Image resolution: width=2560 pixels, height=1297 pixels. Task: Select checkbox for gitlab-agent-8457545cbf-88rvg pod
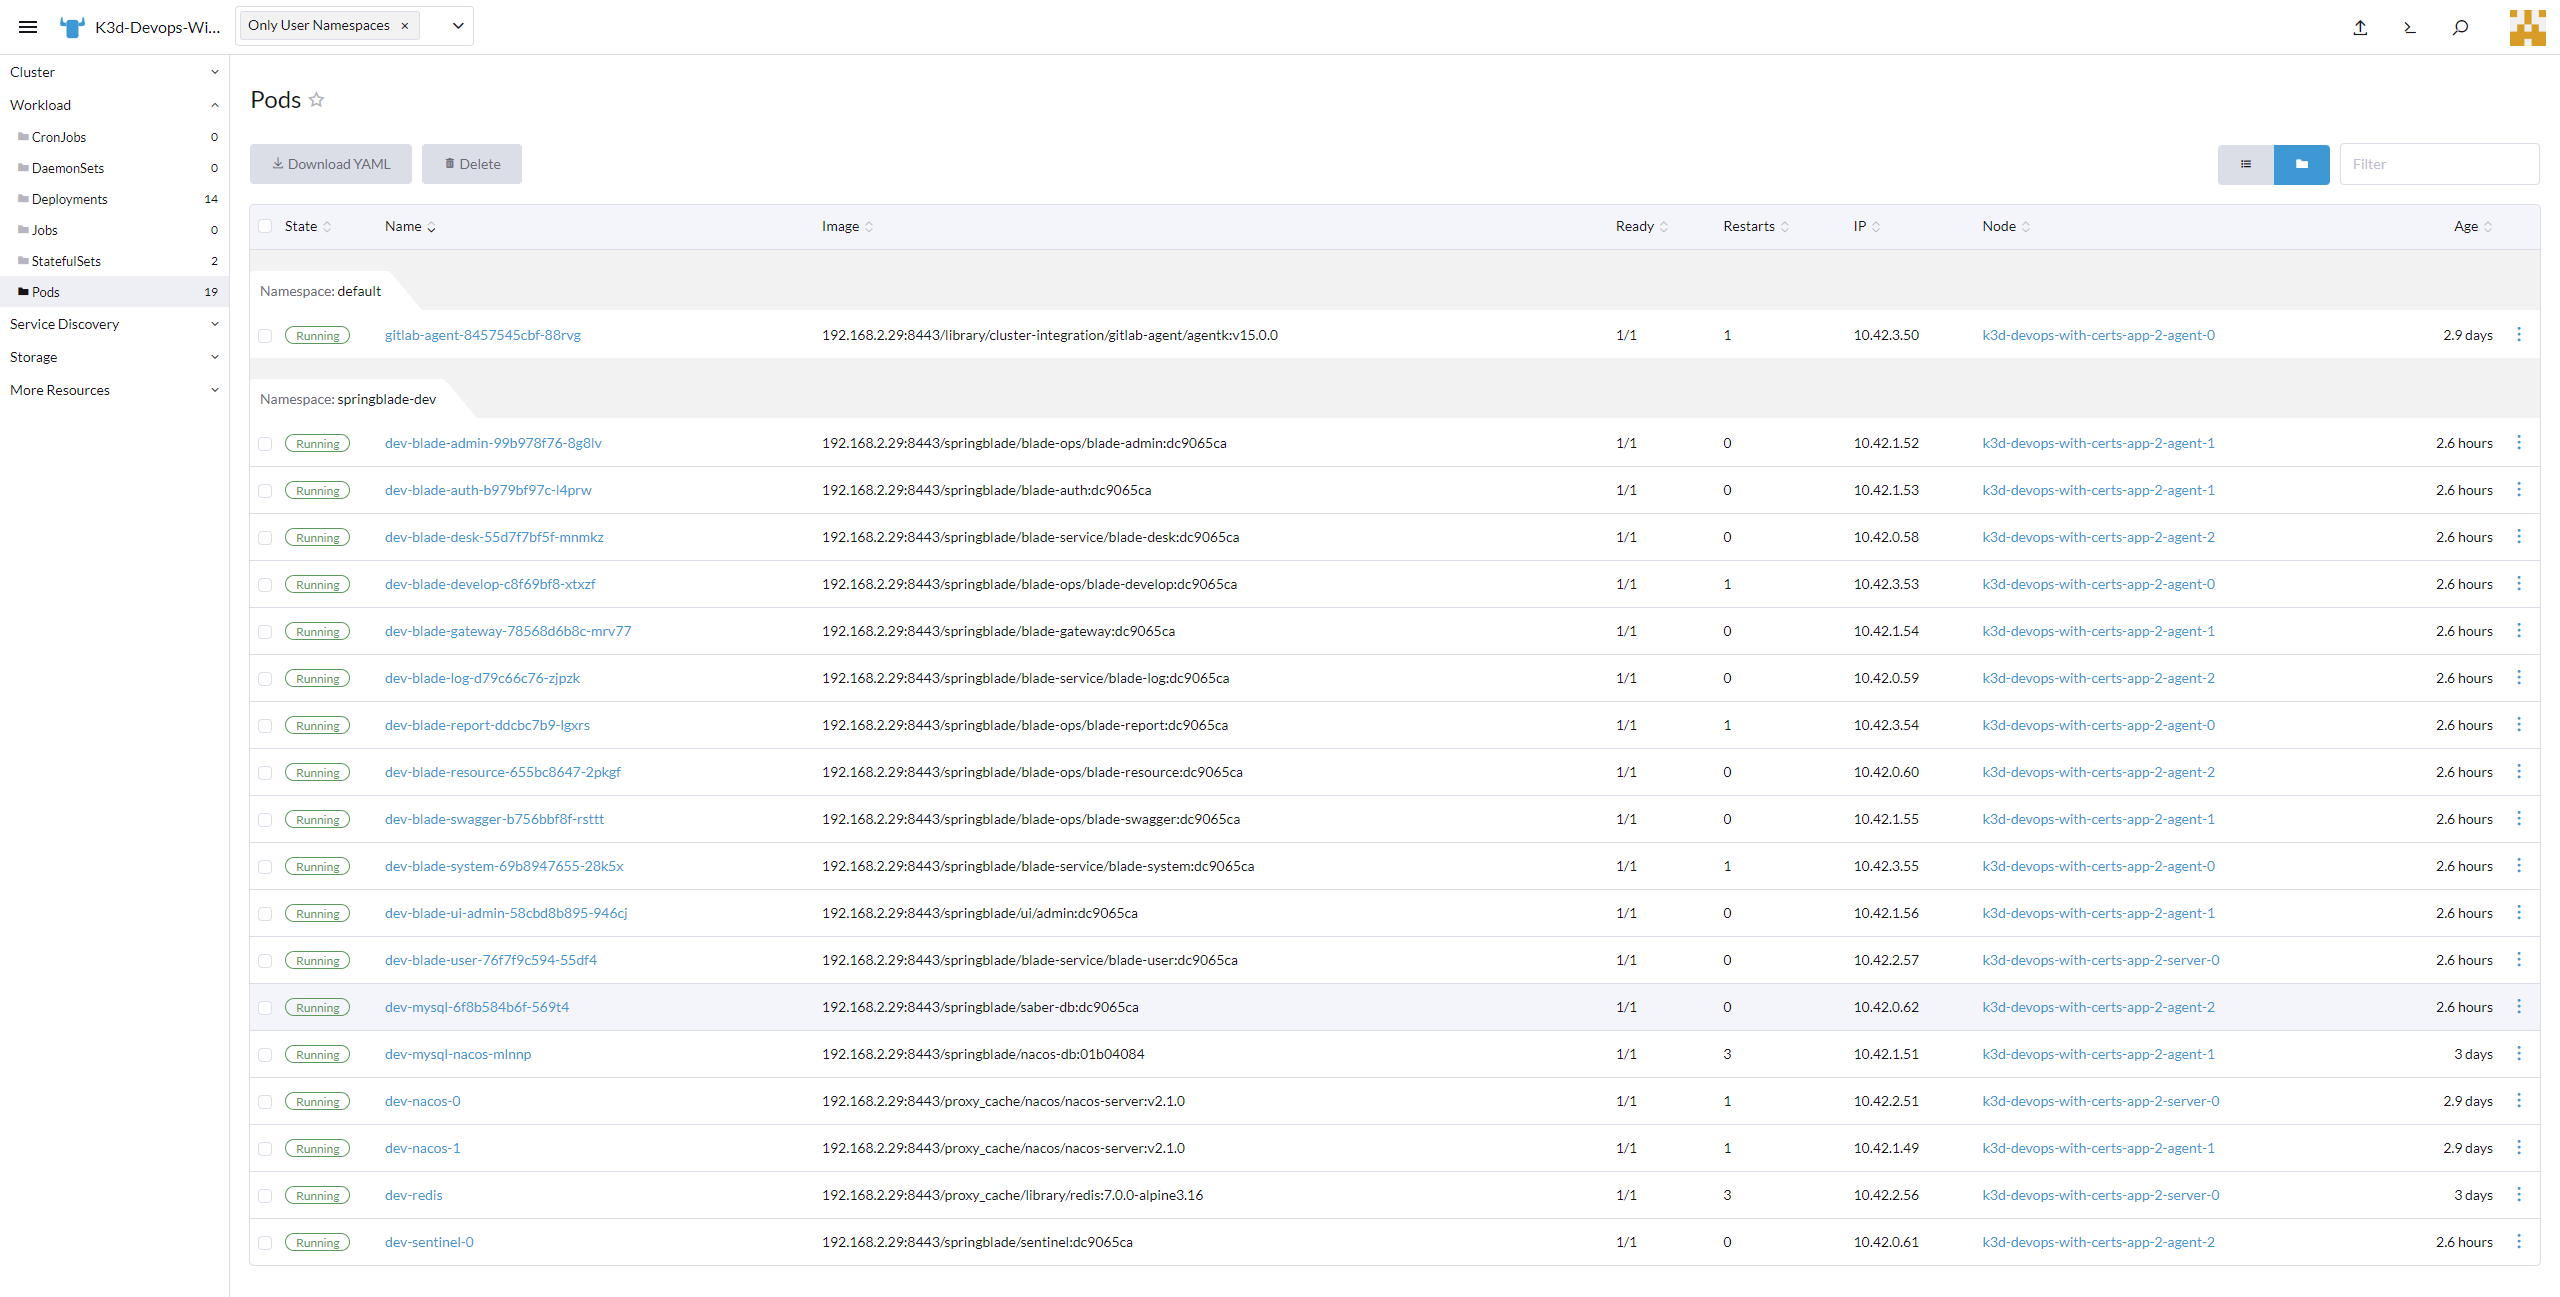[265, 336]
